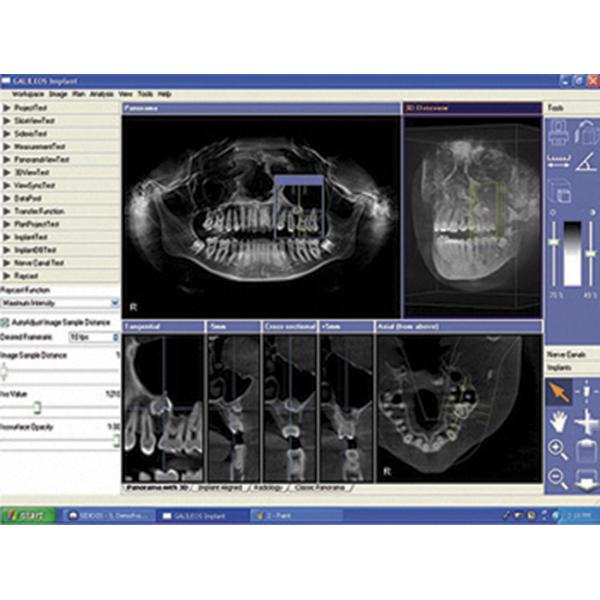The image size is (600, 600).
Task: Select the distance ruler measurement tool
Action: [x=559, y=164]
